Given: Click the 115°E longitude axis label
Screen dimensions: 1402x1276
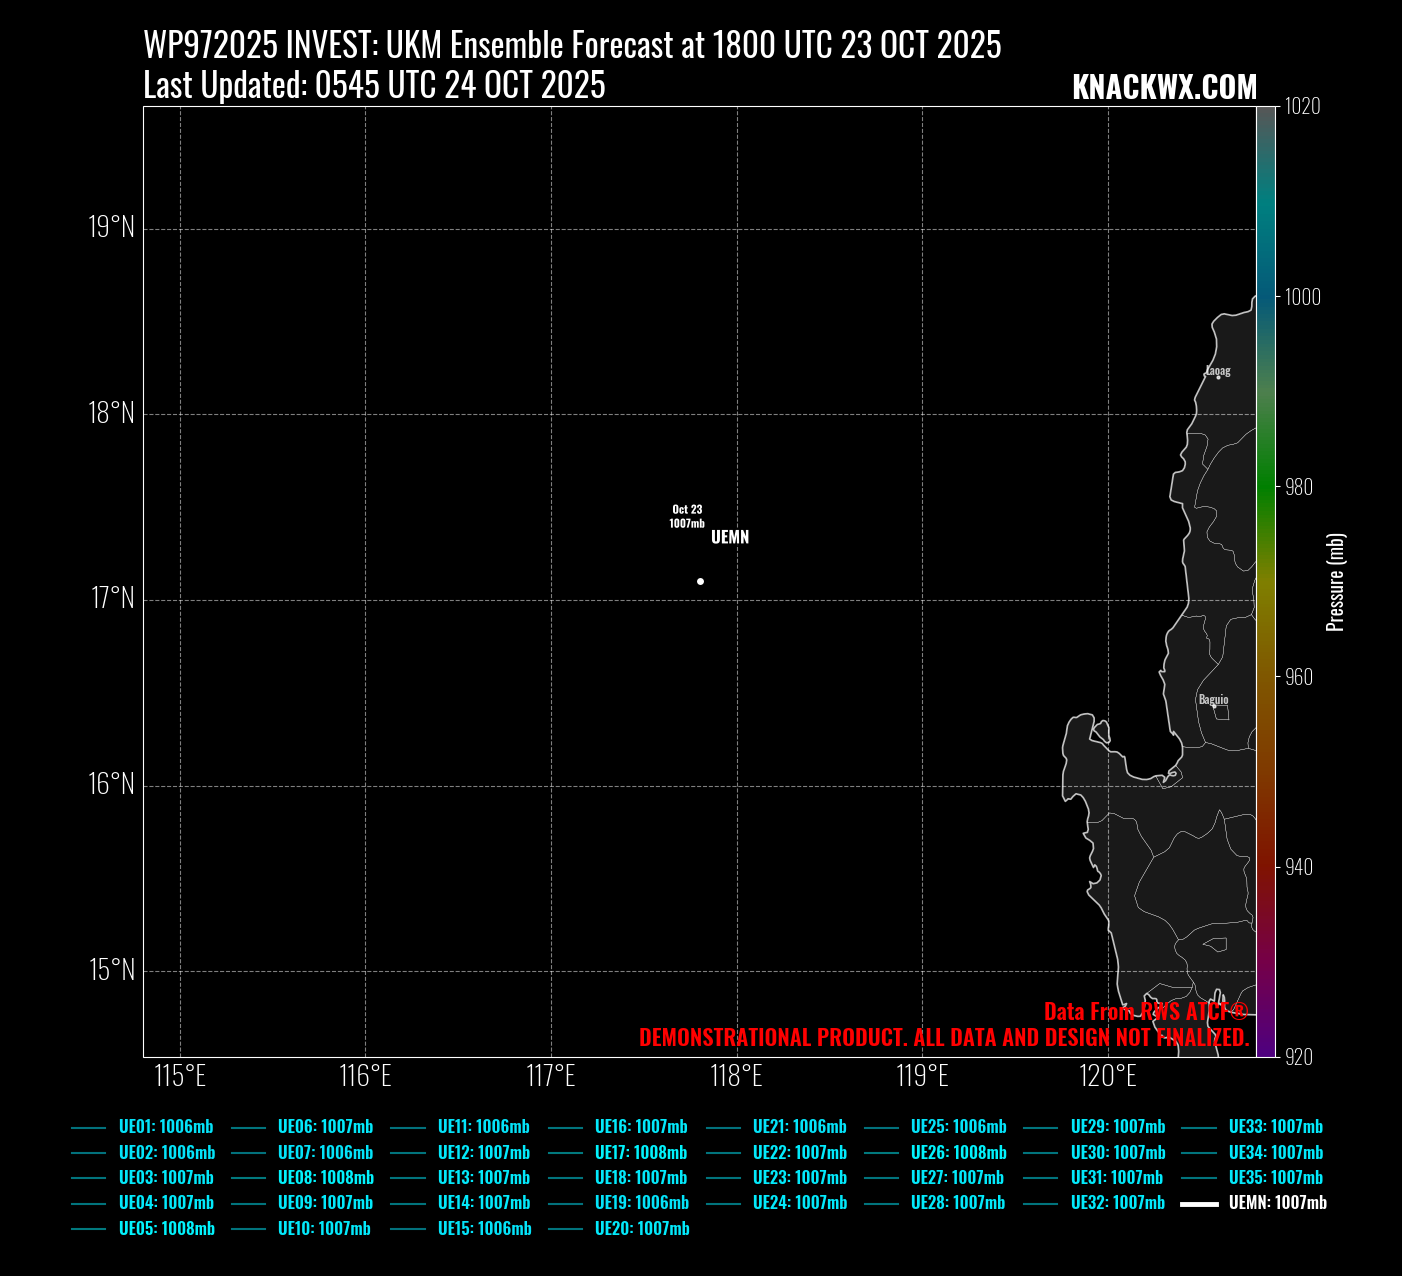Looking at the screenshot, I should pos(181,1076).
